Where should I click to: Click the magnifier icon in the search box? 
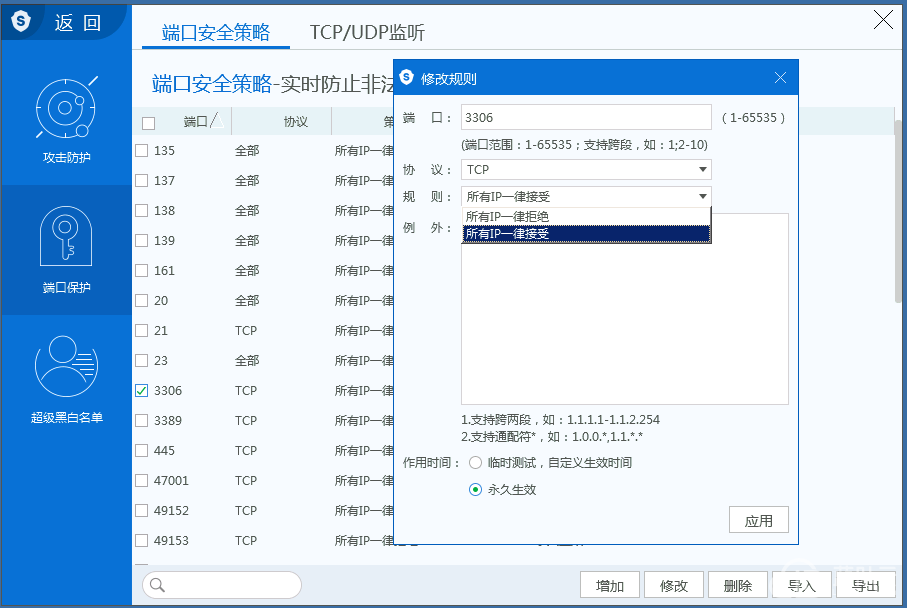tap(157, 585)
